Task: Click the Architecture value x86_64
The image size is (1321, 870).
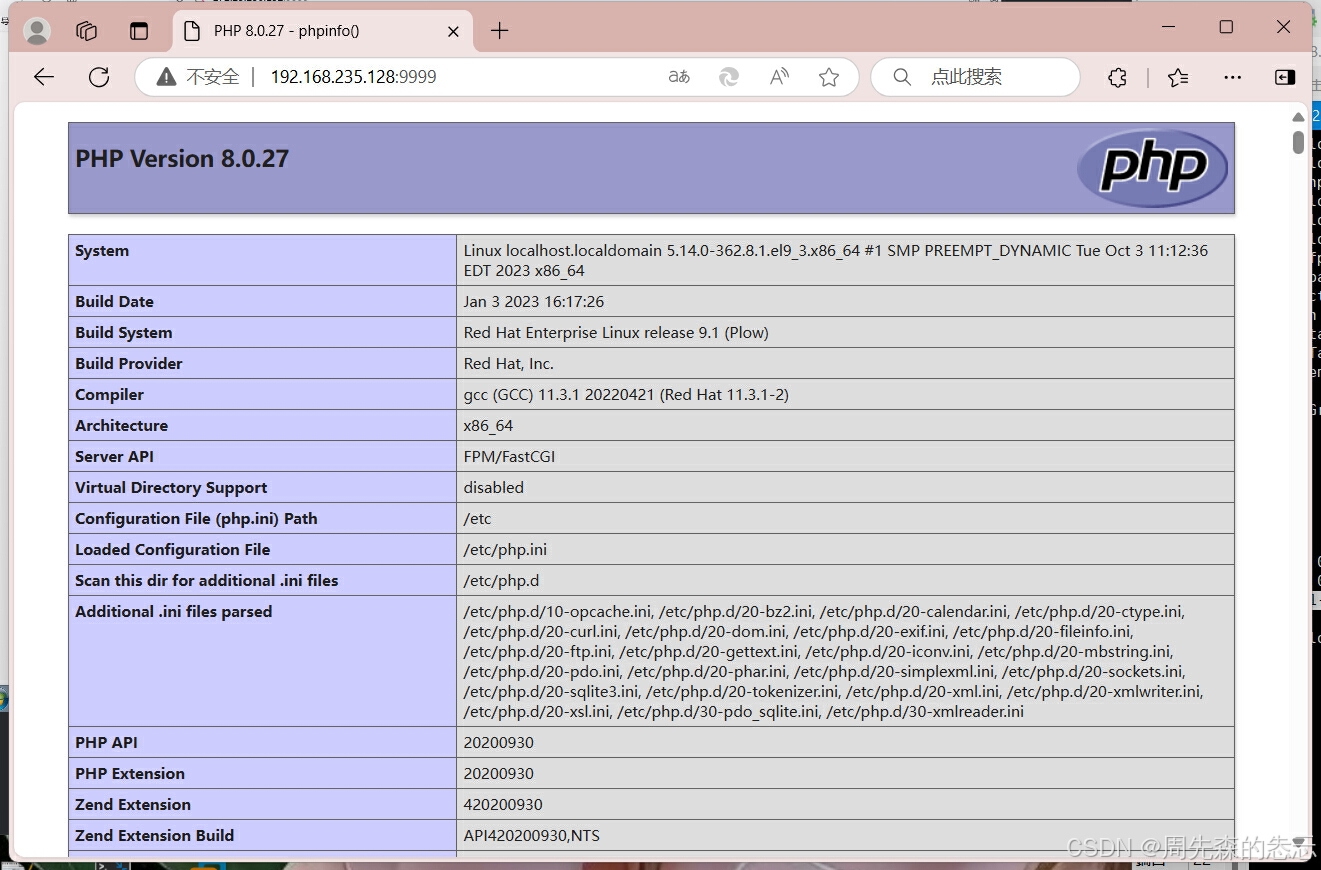Action: (x=488, y=426)
